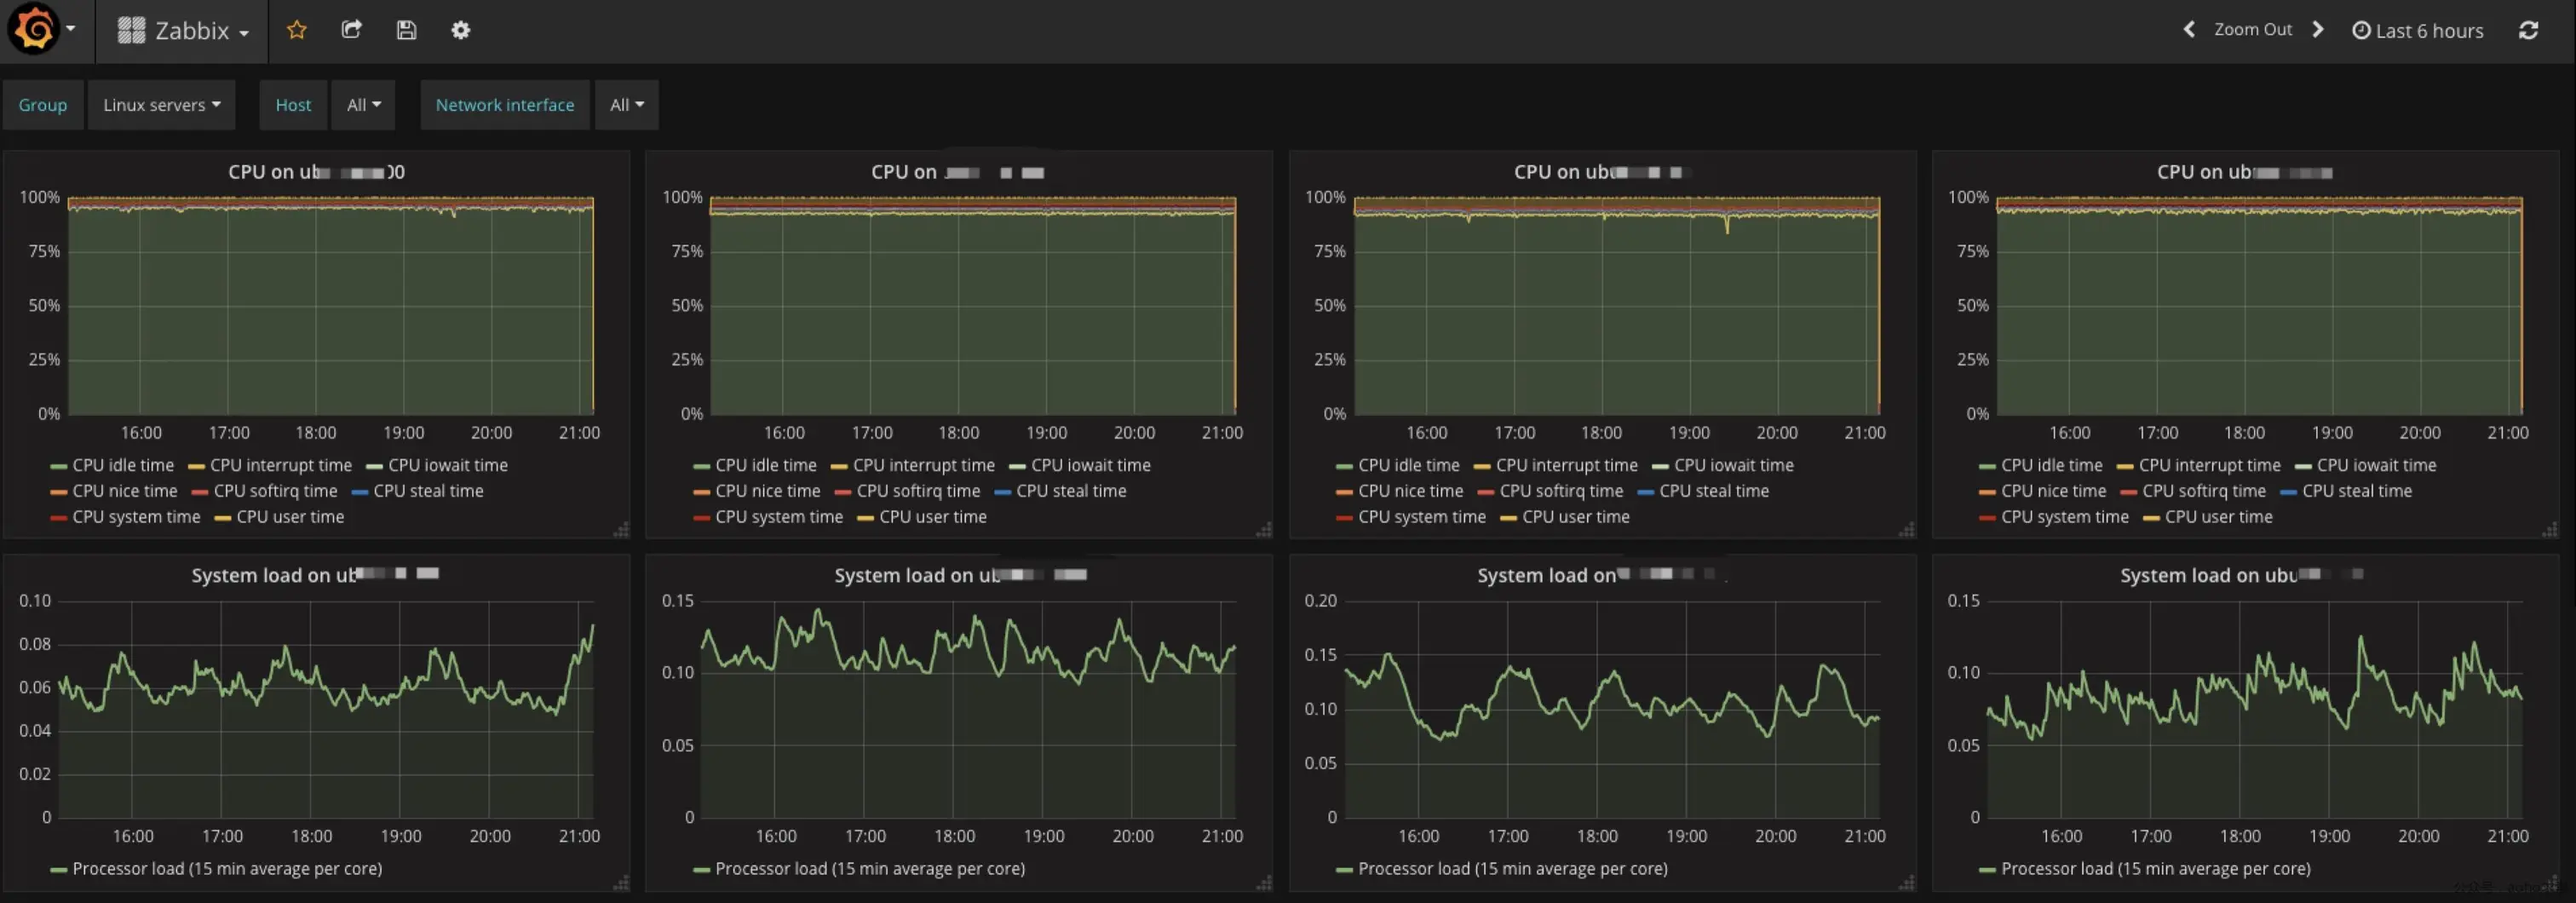Click resize handle of second System load panel
This screenshot has height=903, width=2576.
tap(1264, 882)
